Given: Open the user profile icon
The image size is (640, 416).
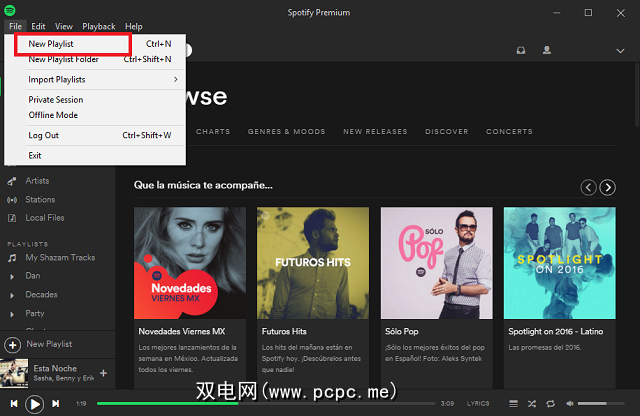Looking at the screenshot, I should coord(547,50).
